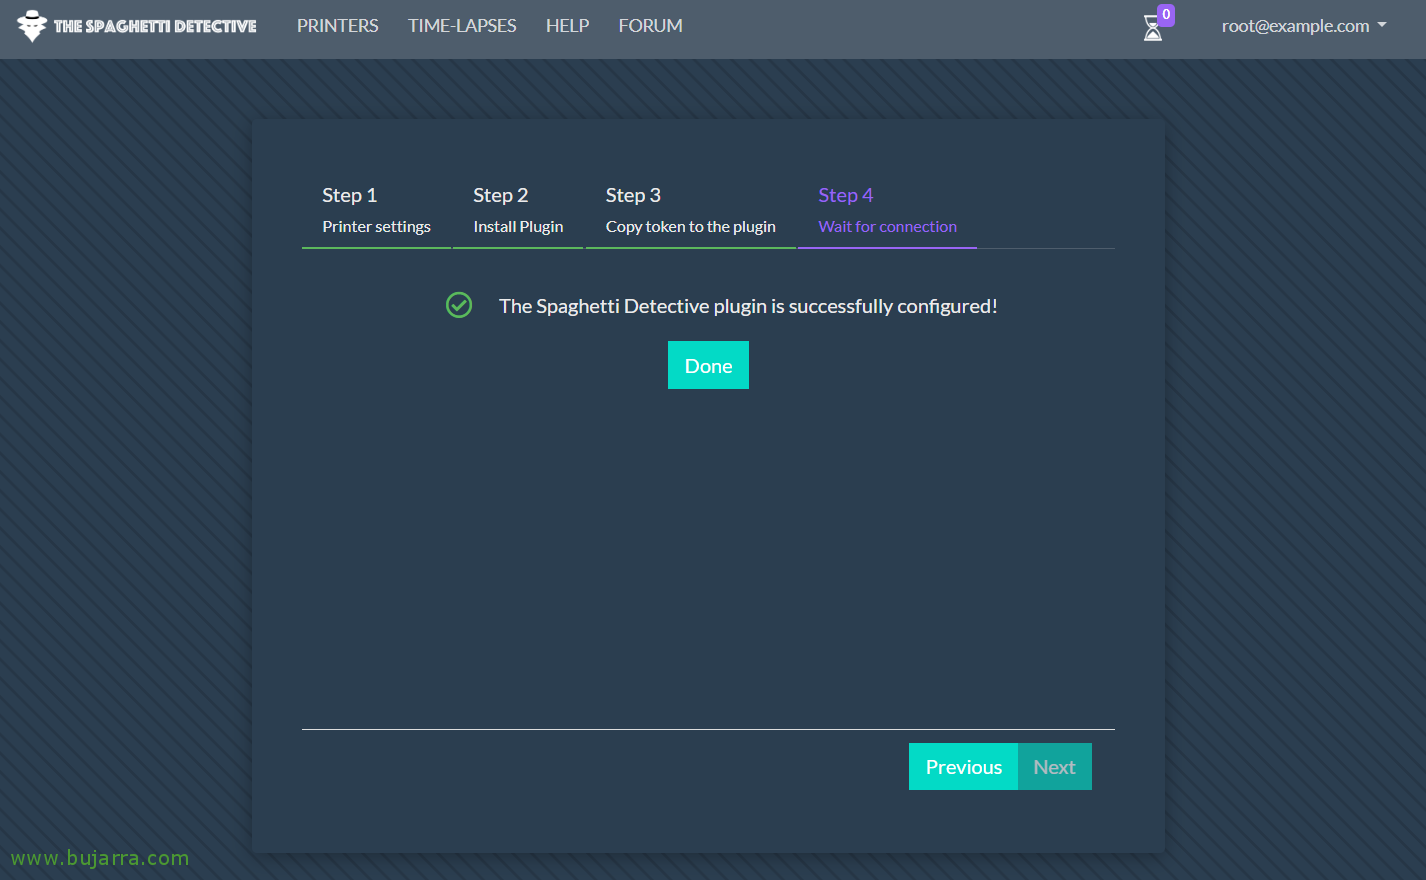The width and height of the screenshot is (1426, 880).
Task: Click the purple 0 notification badge
Action: (1166, 15)
